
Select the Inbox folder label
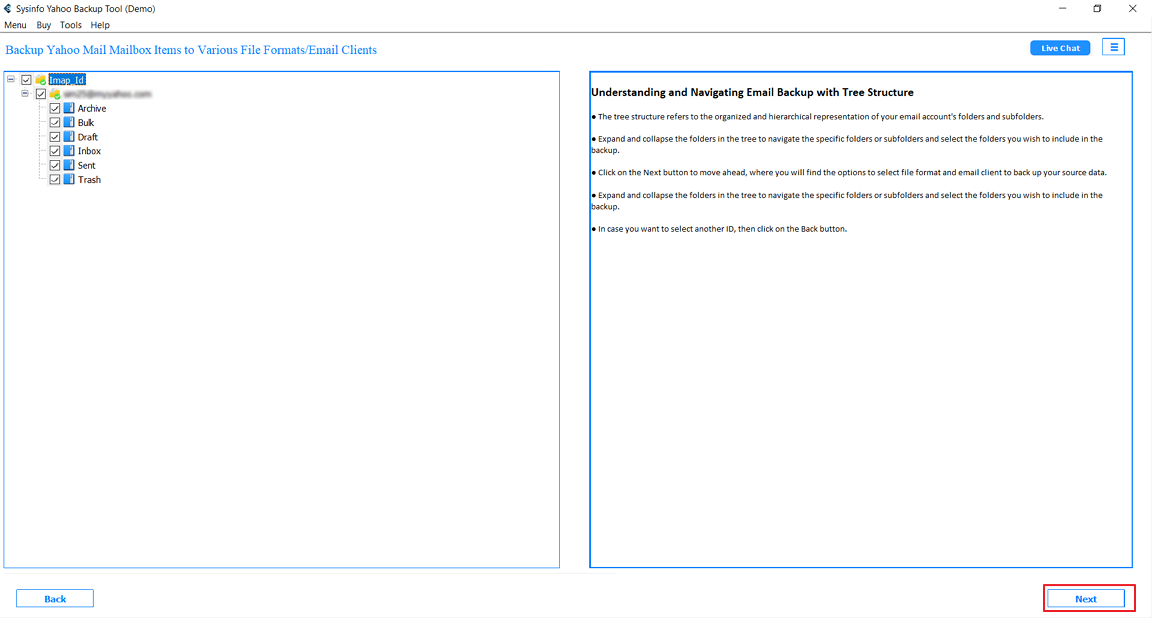tap(90, 151)
